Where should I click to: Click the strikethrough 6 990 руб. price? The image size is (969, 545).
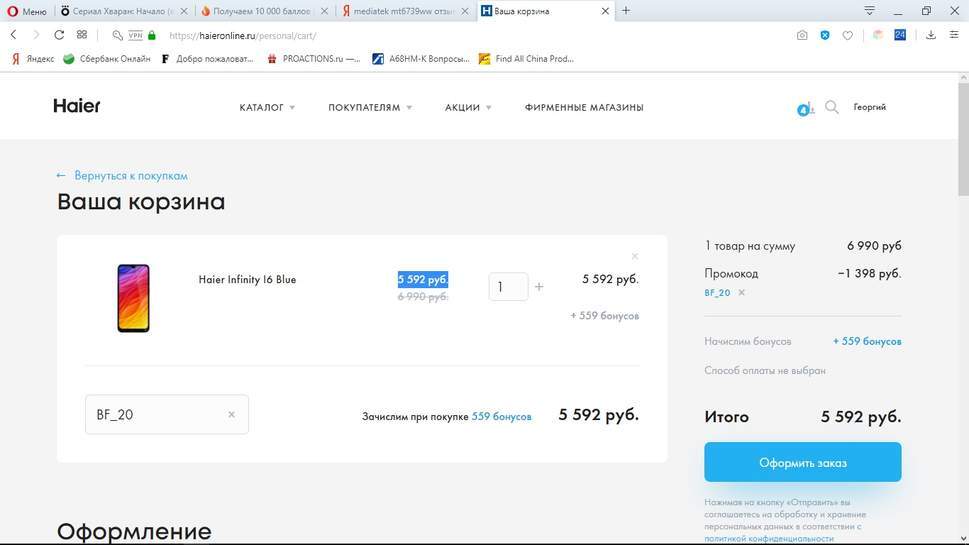[423, 297]
